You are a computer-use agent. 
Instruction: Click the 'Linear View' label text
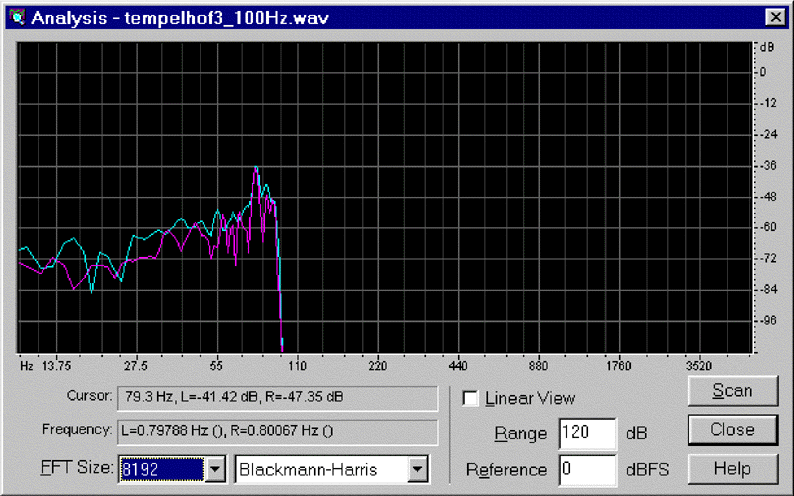pyautogui.click(x=530, y=399)
